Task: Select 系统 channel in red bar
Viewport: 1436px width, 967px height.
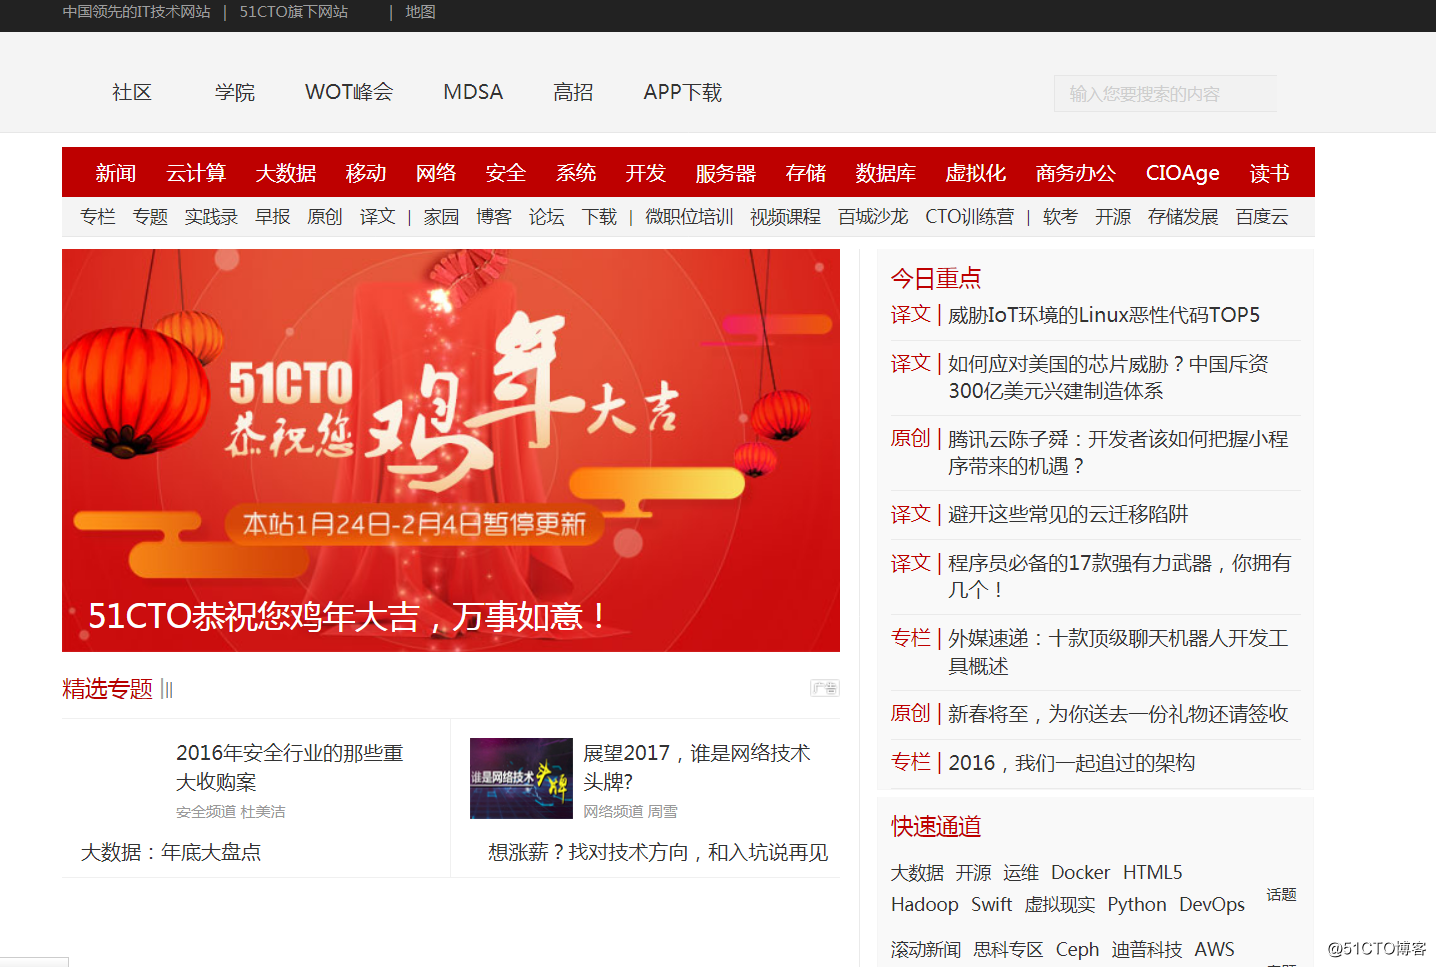Action: pos(576,173)
